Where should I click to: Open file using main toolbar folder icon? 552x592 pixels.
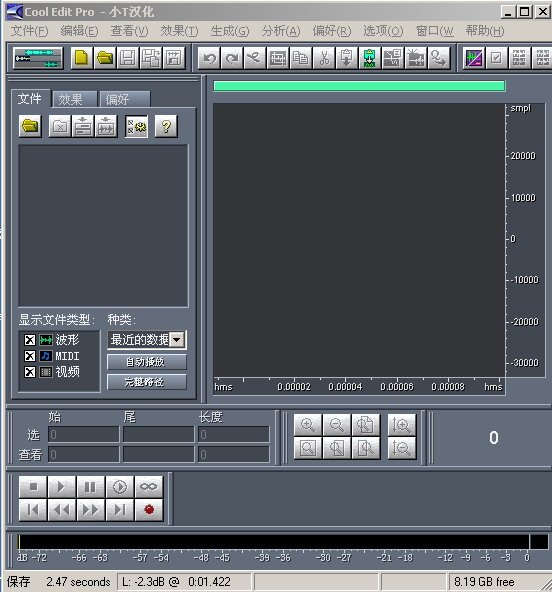[x=105, y=58]
